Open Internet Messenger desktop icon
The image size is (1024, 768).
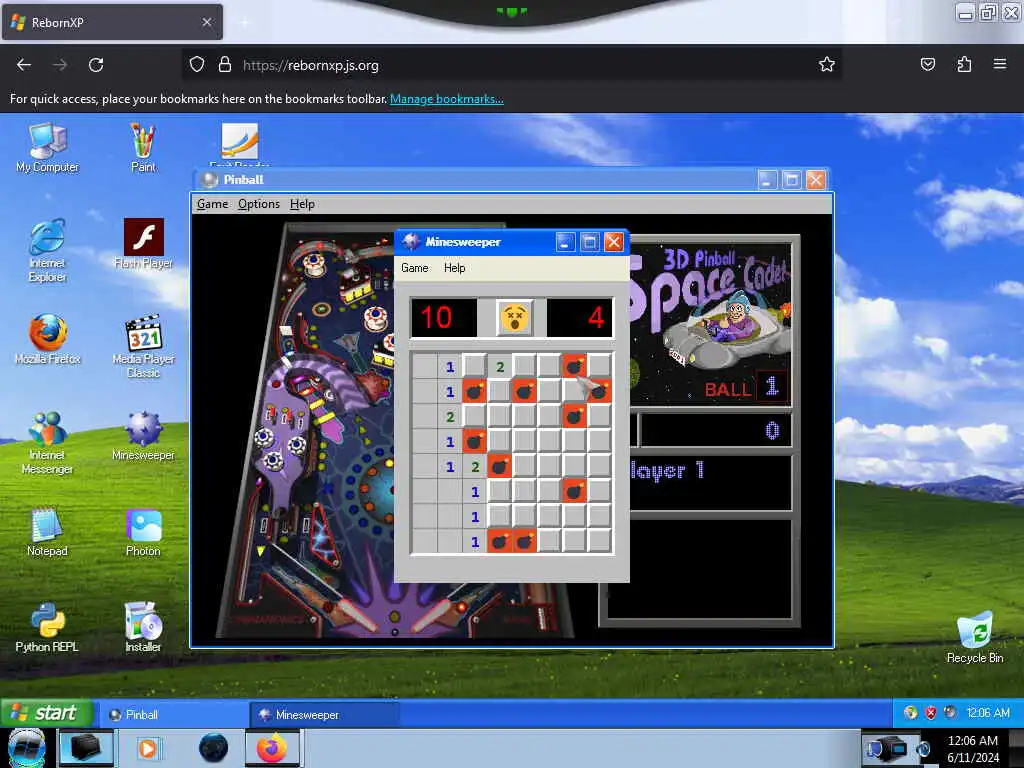(x=47, y=443)
